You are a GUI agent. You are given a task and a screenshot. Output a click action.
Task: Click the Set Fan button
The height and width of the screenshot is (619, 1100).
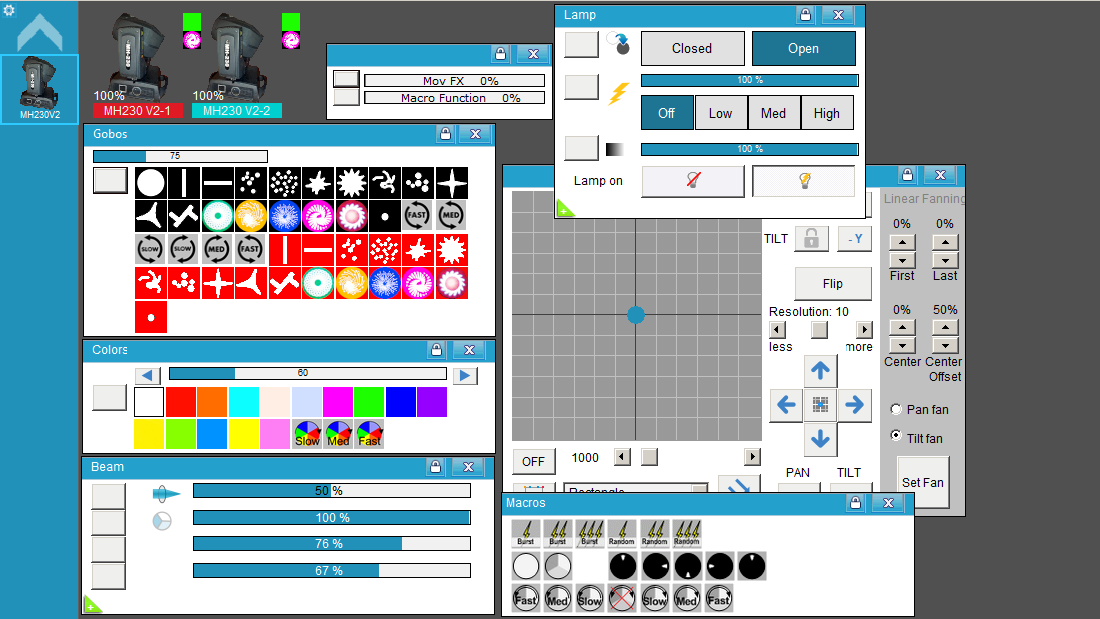tap(923, 482)
